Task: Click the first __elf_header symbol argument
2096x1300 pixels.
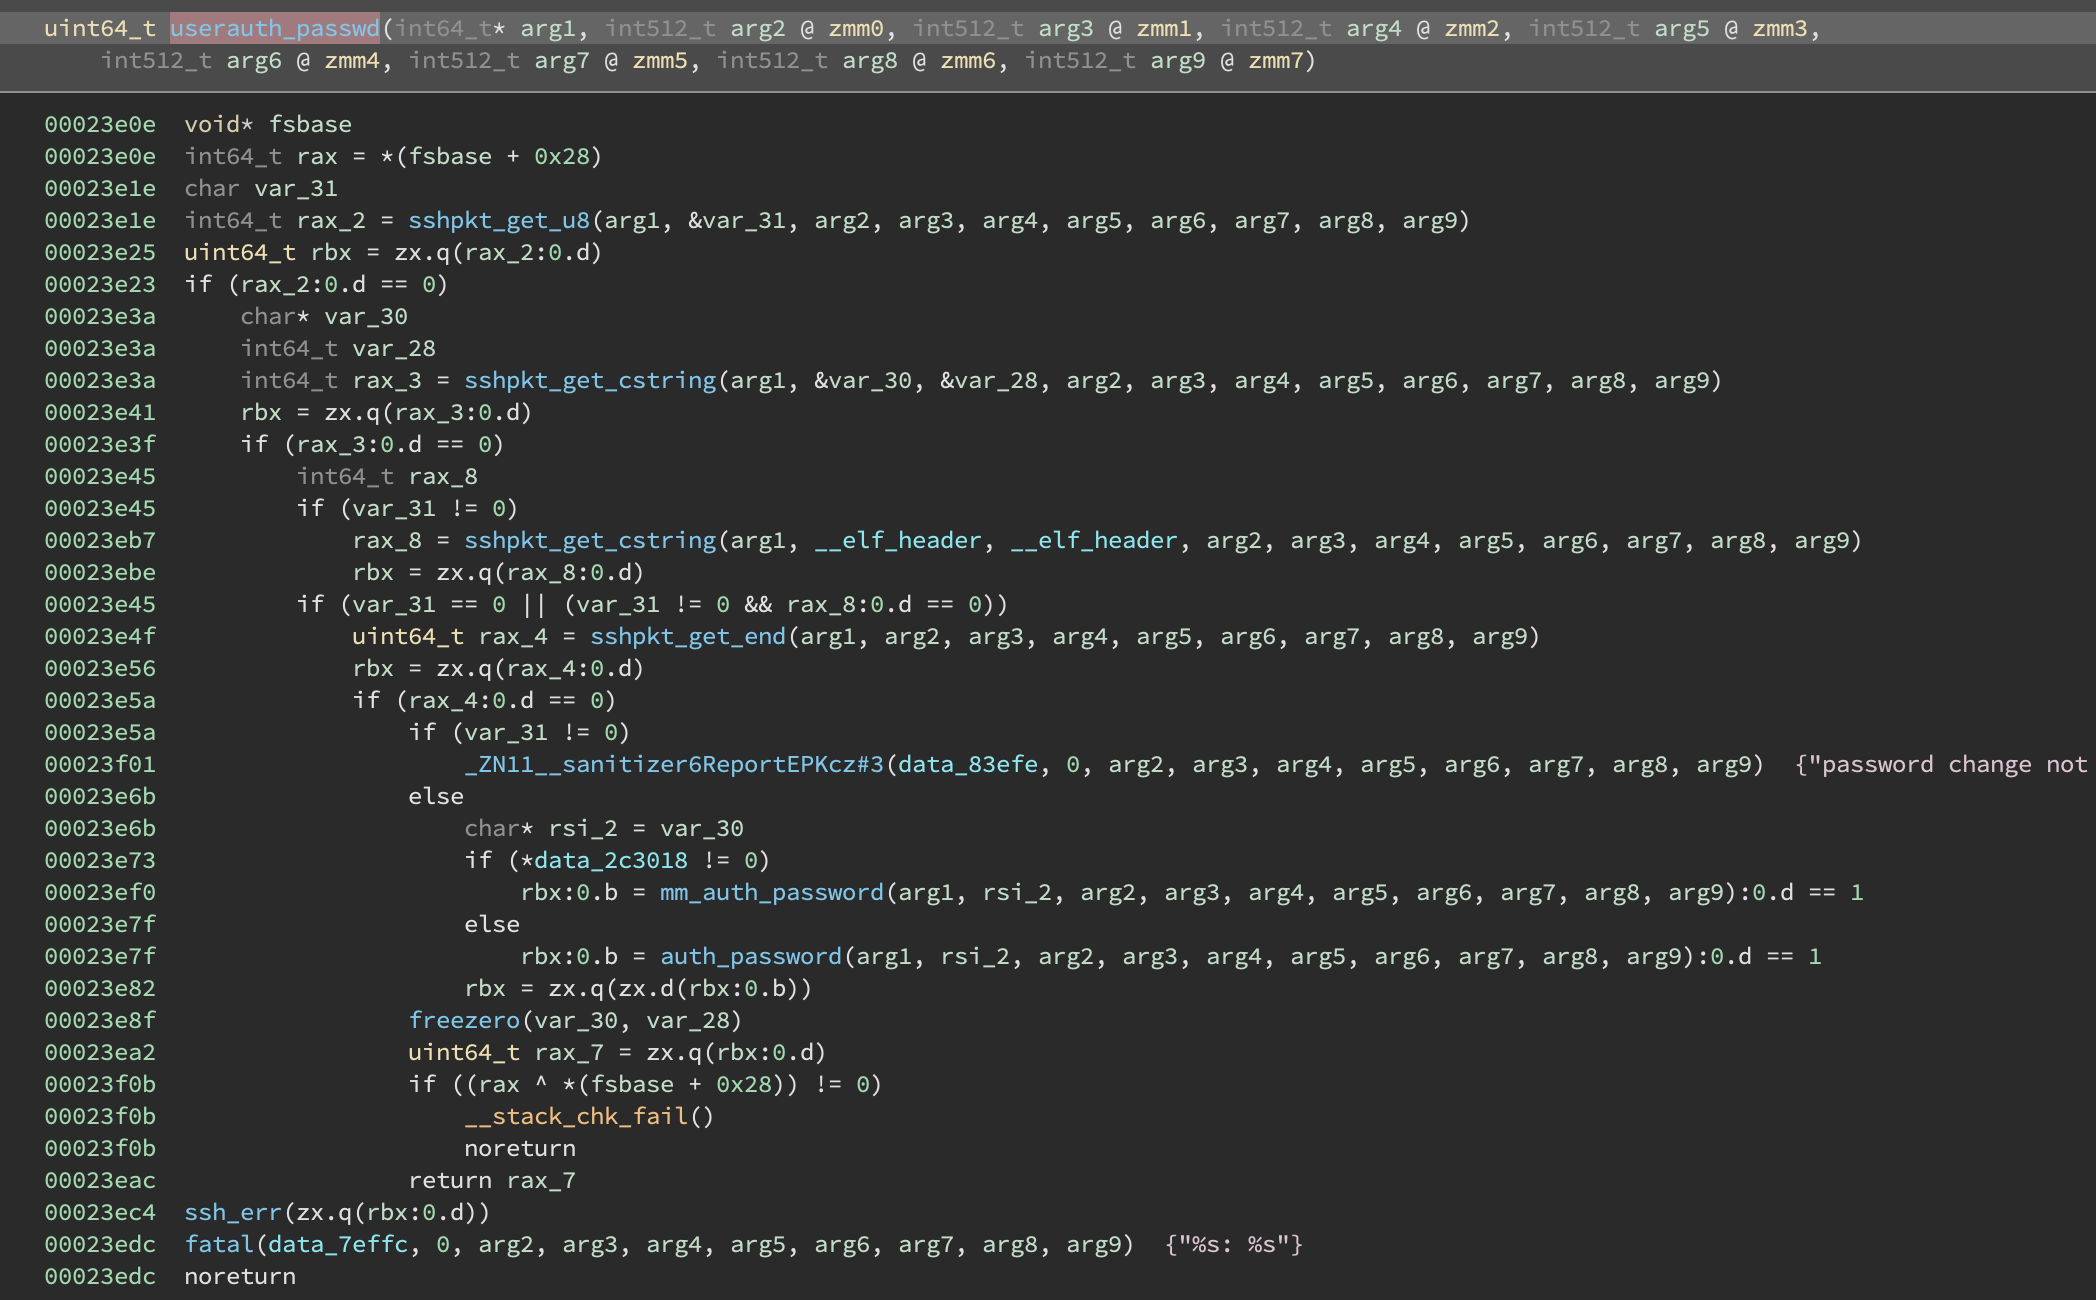Action: pyautogui.click(x=897, y=540)
